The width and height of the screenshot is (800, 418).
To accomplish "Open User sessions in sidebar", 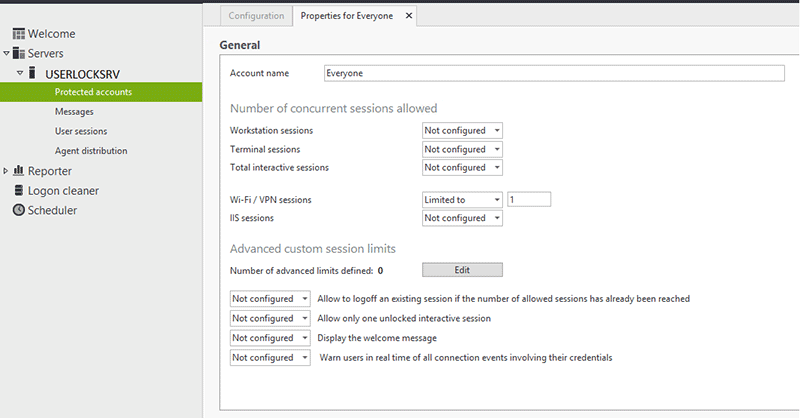I will (81, 131).
